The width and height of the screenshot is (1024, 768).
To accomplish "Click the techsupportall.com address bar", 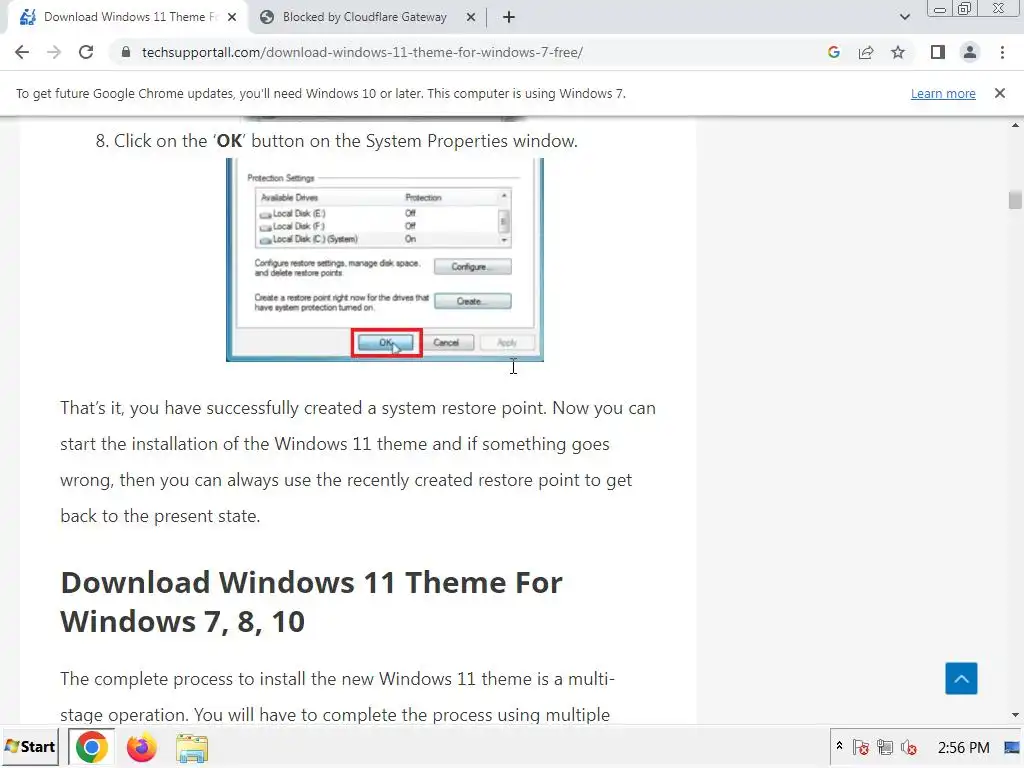I will 362,52.
